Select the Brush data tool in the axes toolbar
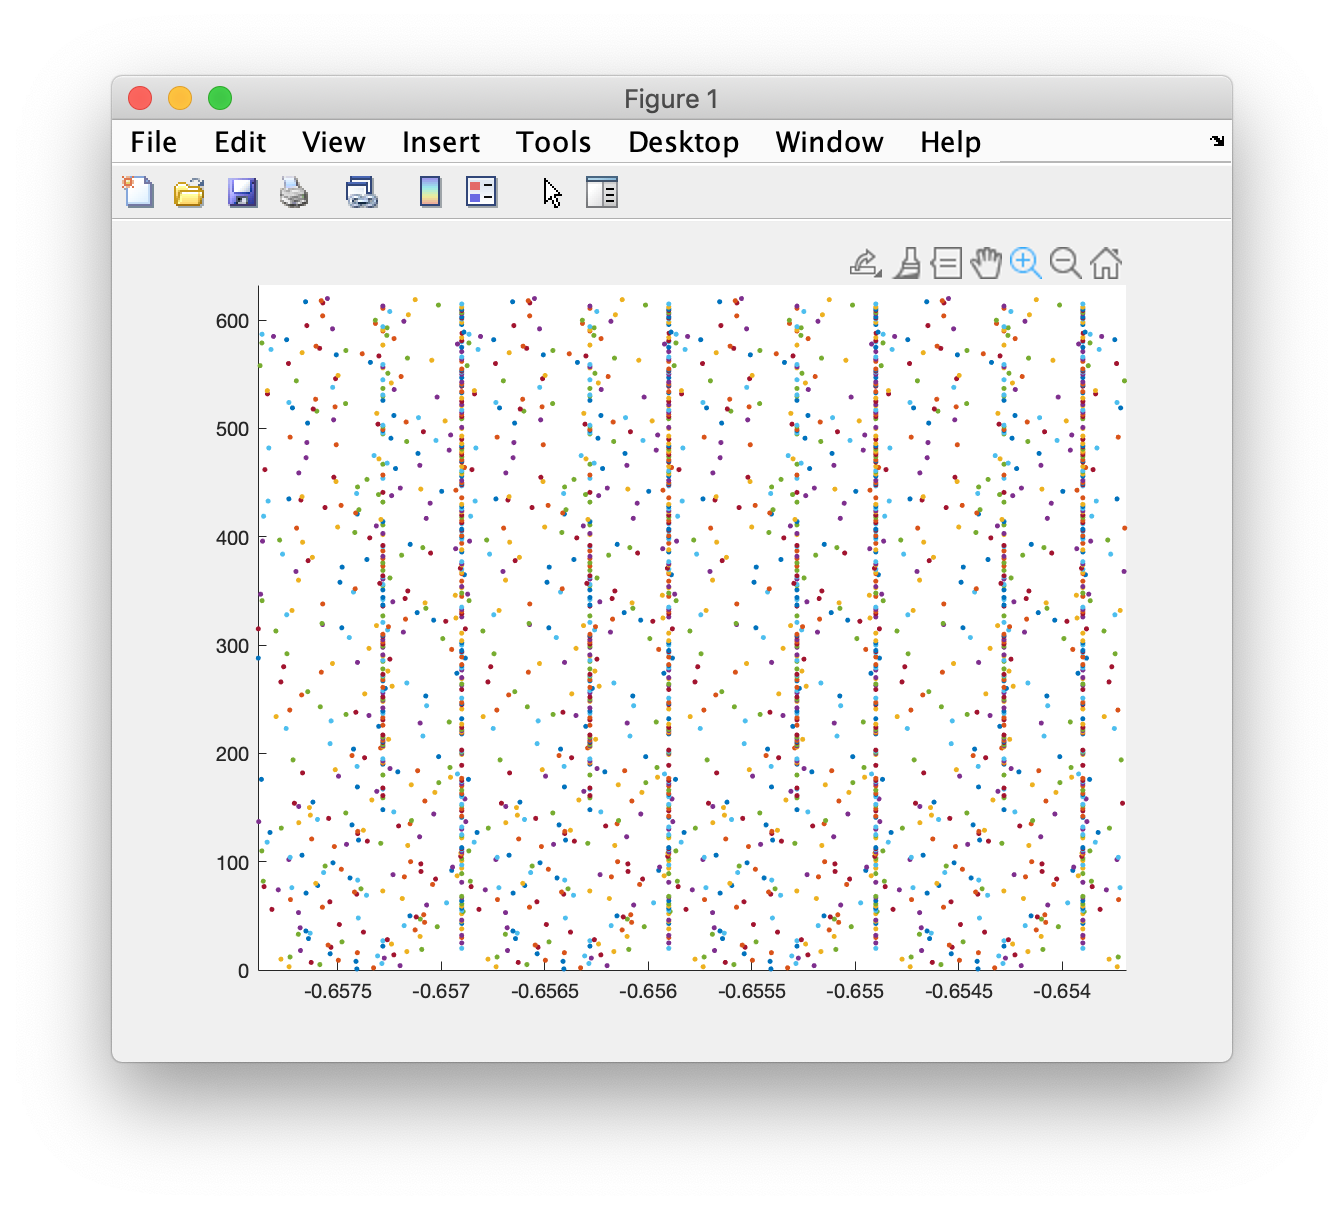The image size is (1344, 1210). [x=906, y=264]
